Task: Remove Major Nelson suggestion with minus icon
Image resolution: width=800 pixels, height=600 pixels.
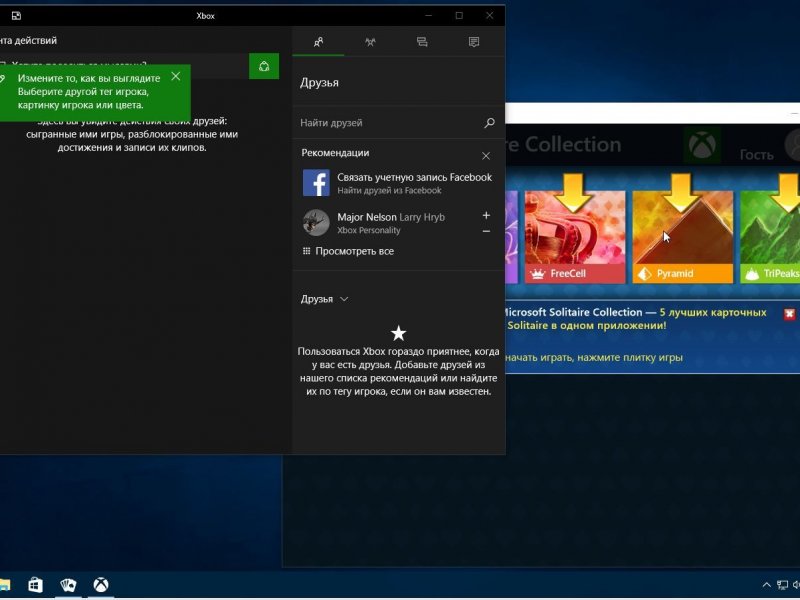Action: click(x=486, y=231)
